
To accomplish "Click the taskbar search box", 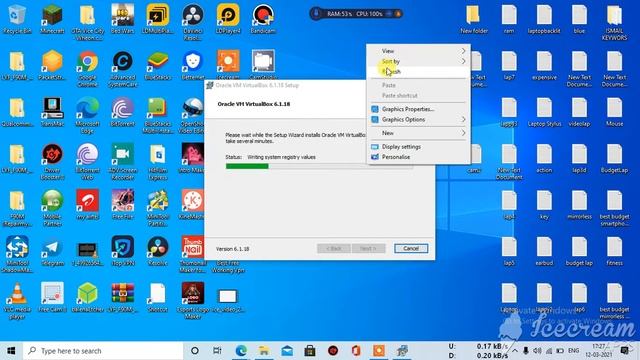I will pyautogui.click(x=103, y=351).
